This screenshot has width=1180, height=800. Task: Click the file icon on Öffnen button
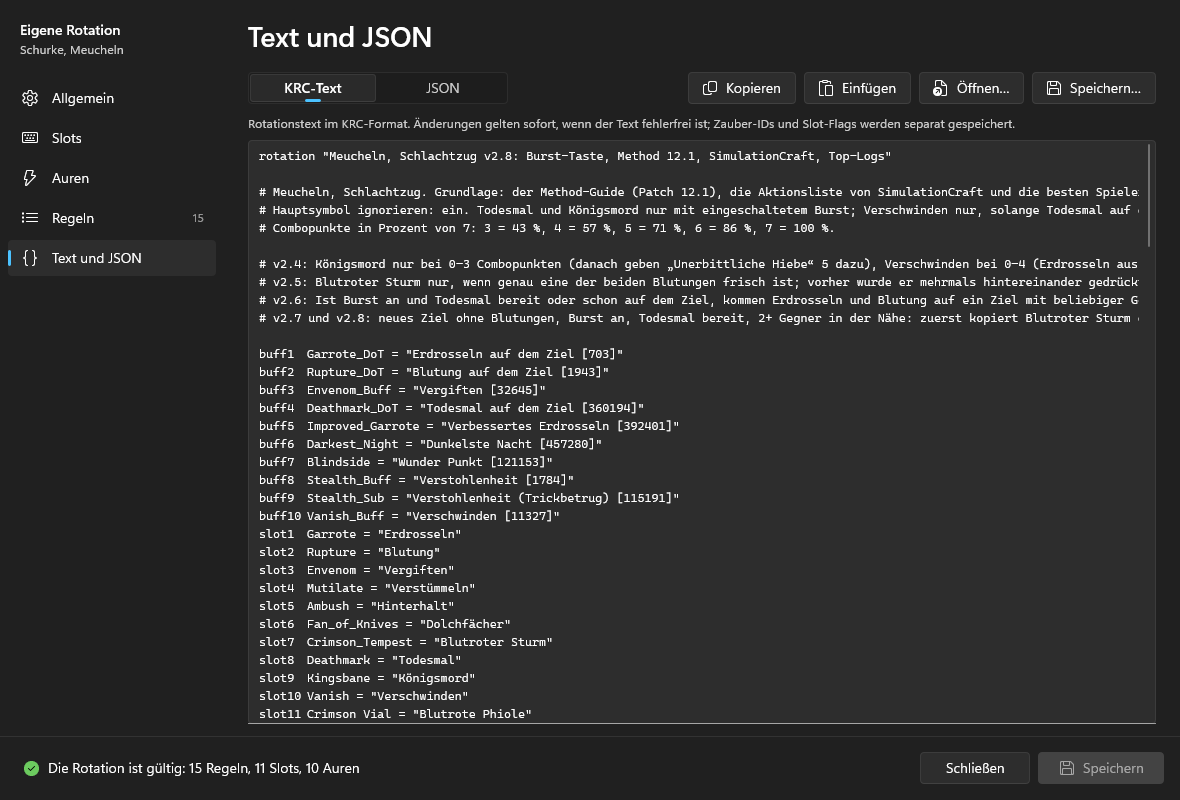[939, 88]
